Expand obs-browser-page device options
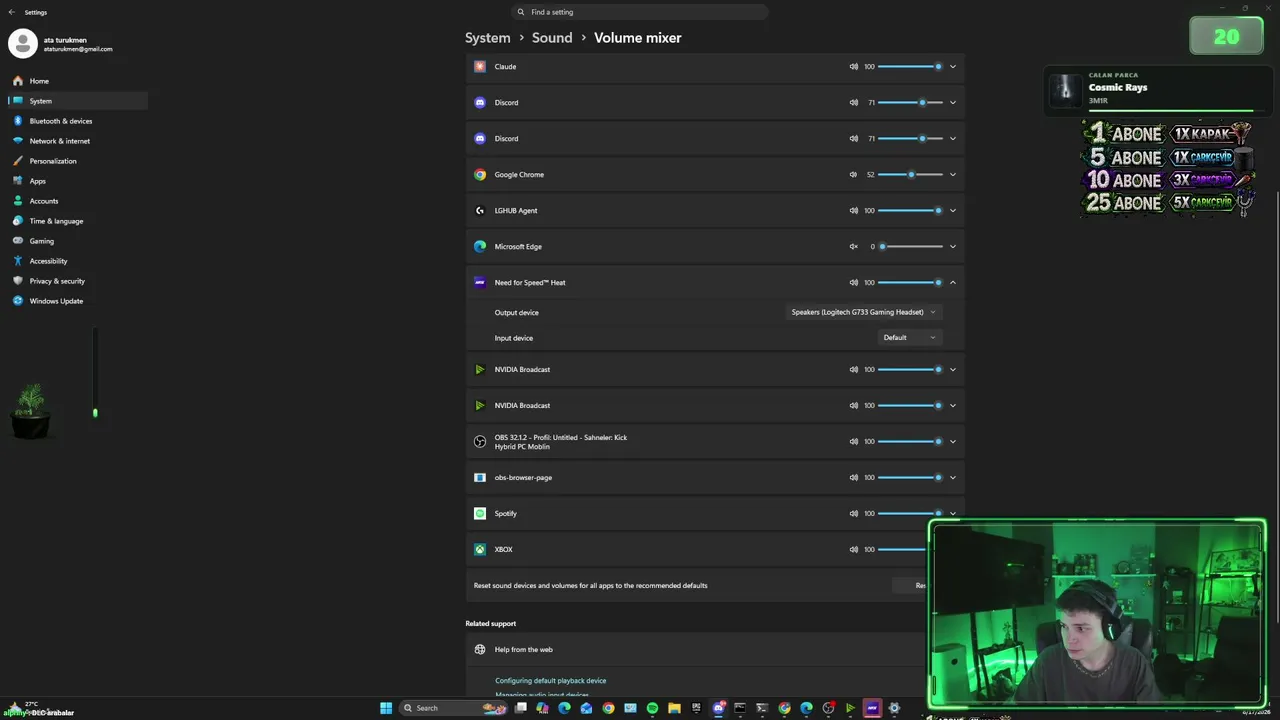Viewport: 1280px width, 720px height. tap(953, 477)
